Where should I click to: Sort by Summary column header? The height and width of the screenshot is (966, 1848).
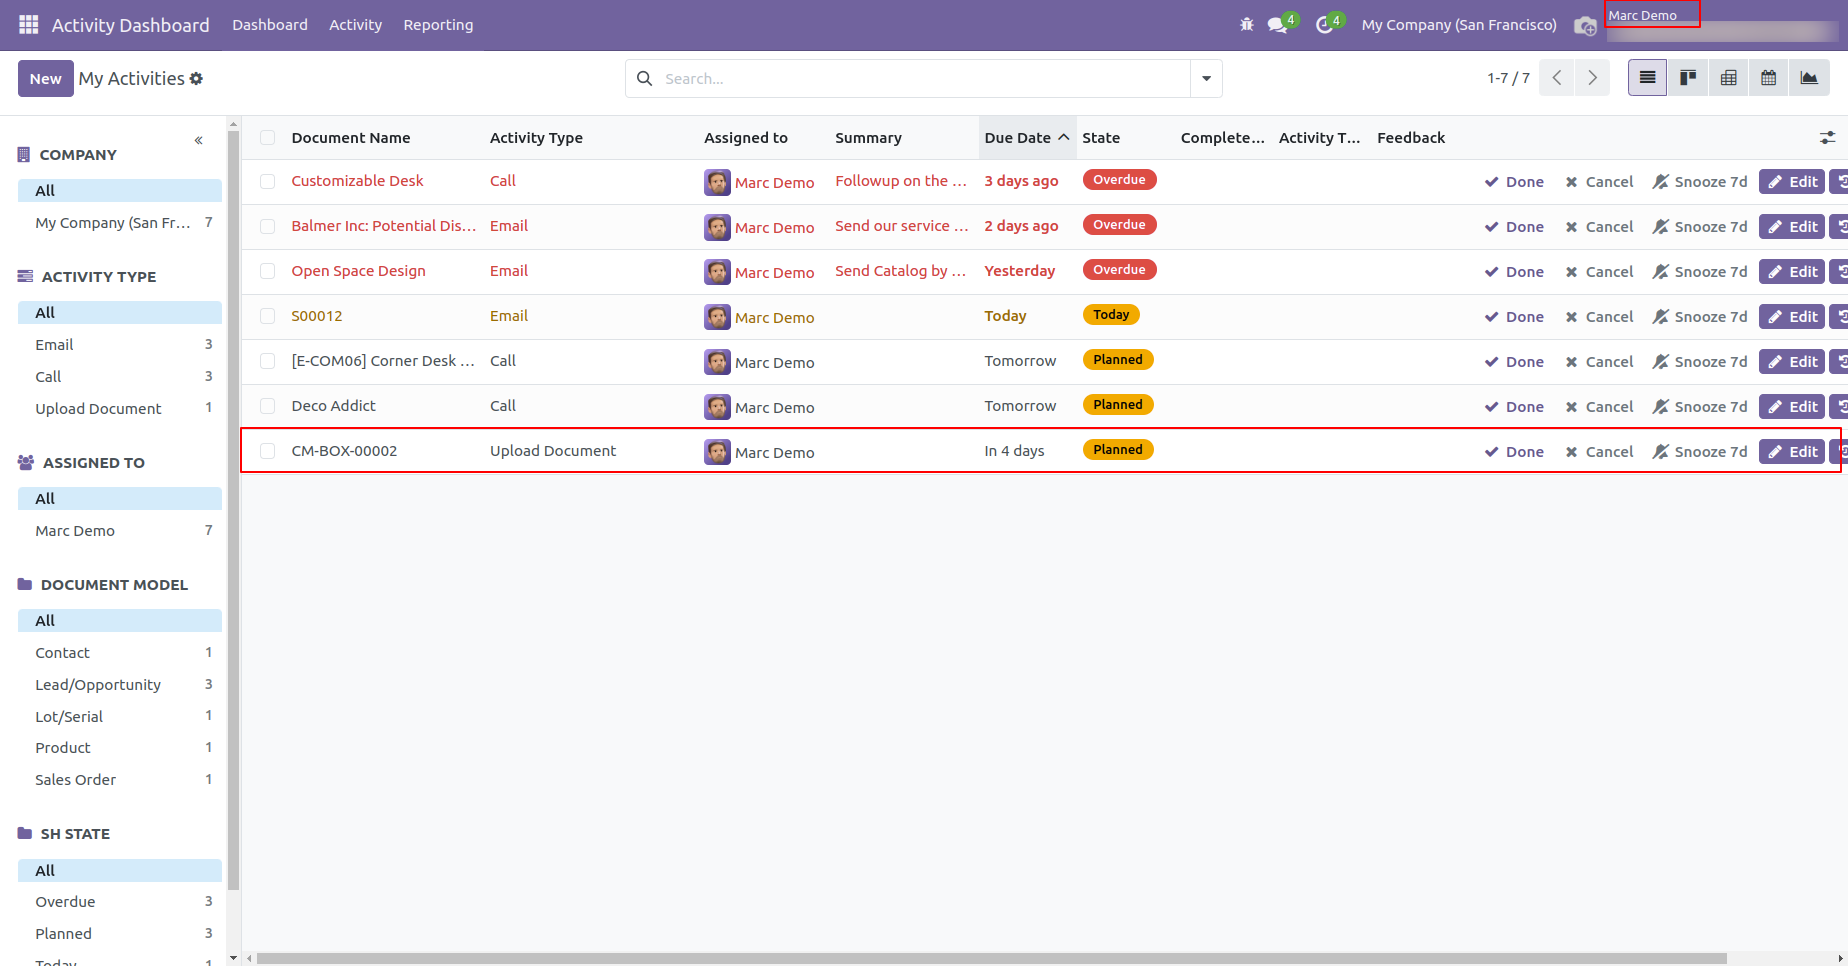(x=868, y=138)
